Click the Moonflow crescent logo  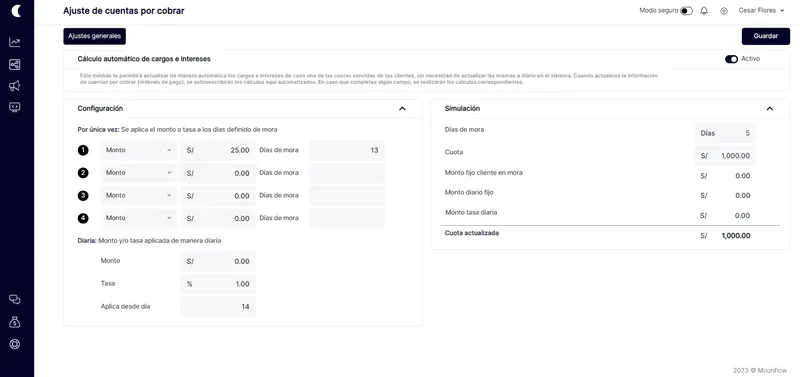[16, 11]
